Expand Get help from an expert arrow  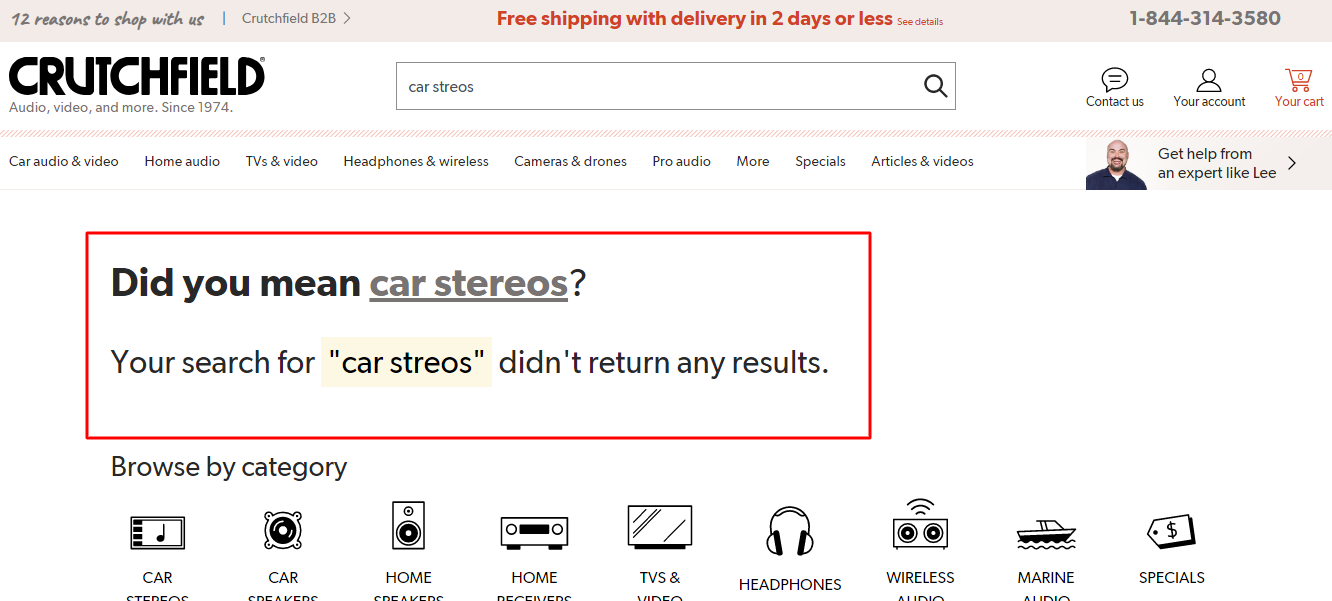[x=1292, y=163]
